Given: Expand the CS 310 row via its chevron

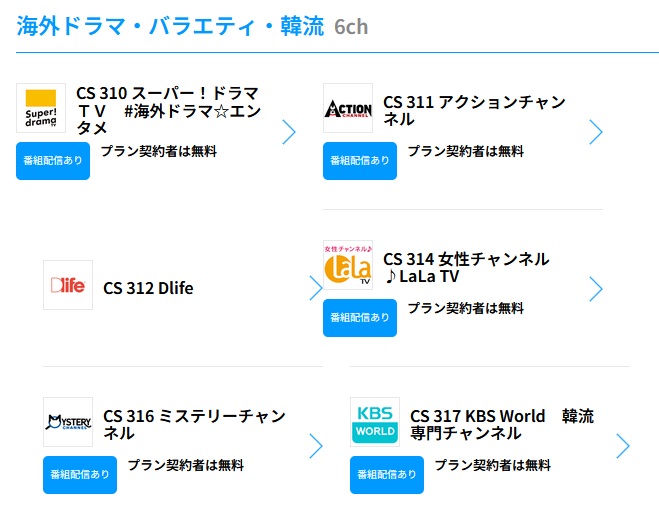Looking at the screenshot, I should point(289,132).
